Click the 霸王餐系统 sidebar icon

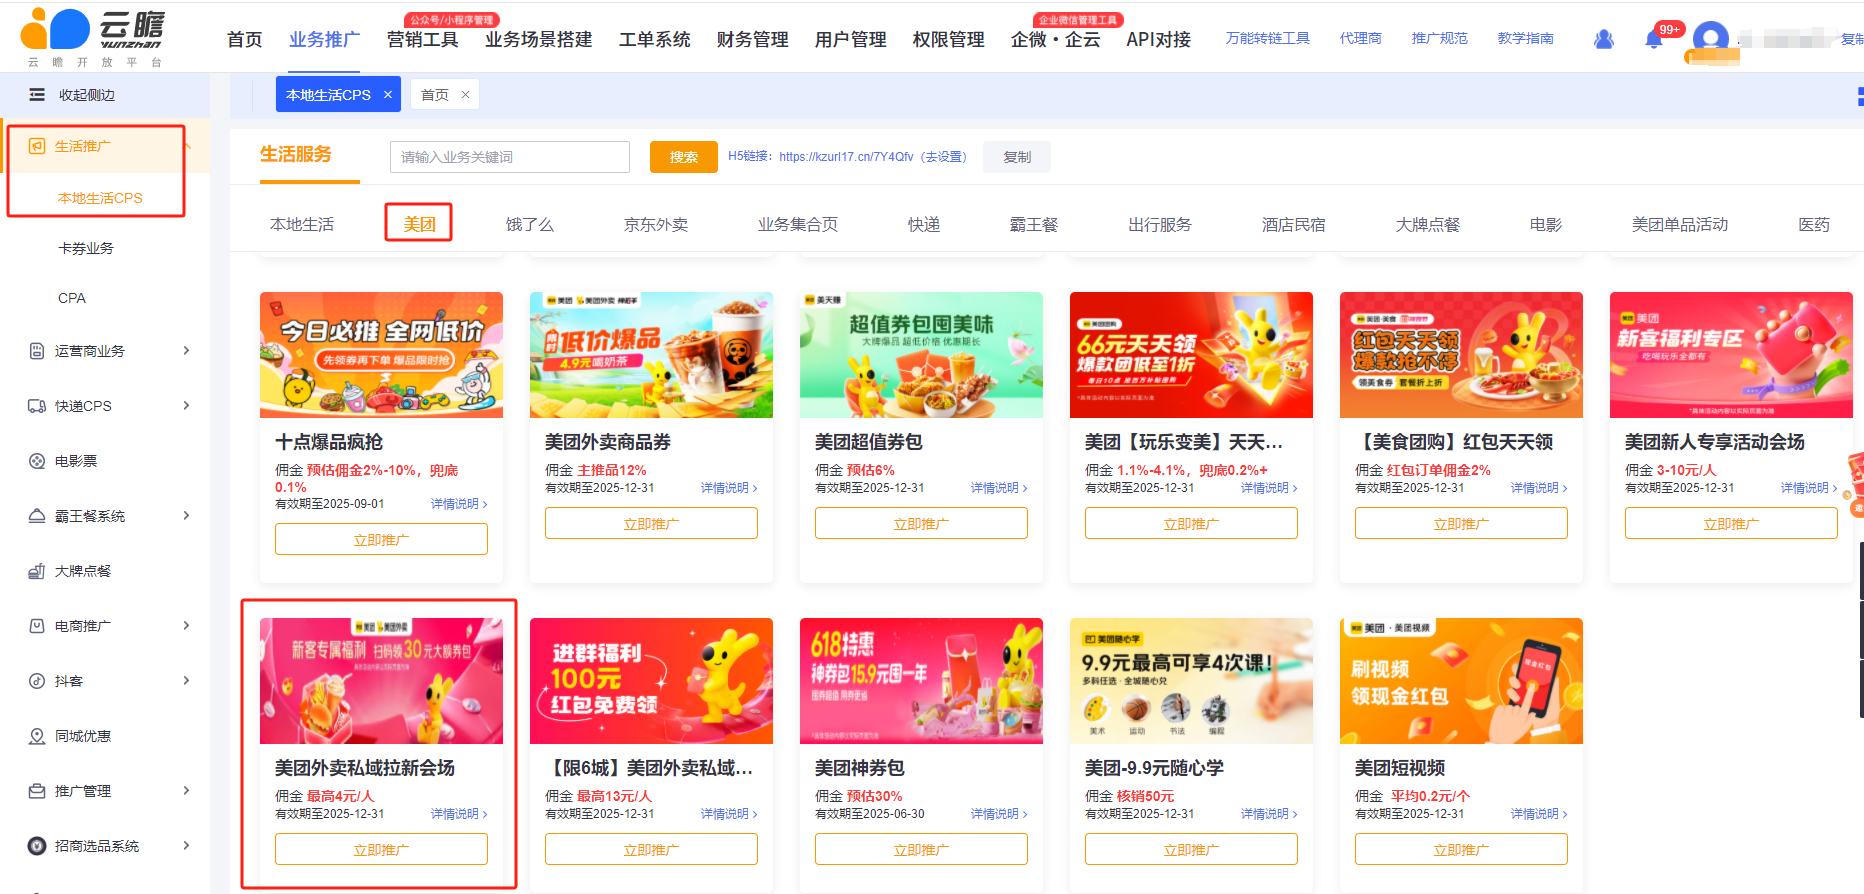pos(37,516)
